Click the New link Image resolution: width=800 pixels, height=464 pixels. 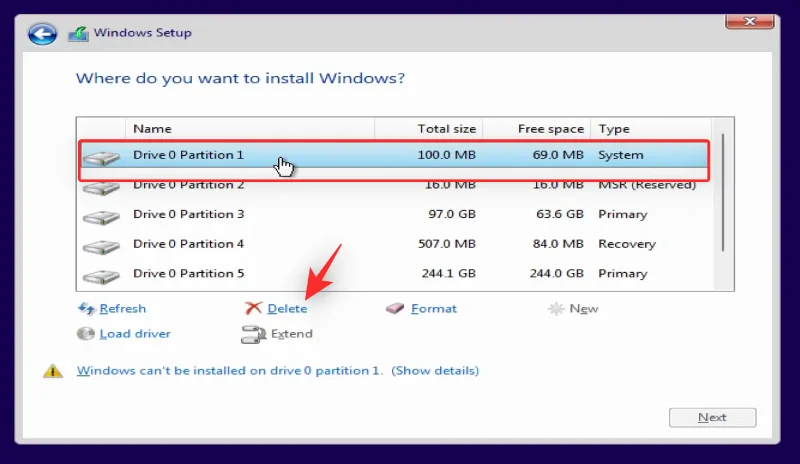click(x=584, y=308)
